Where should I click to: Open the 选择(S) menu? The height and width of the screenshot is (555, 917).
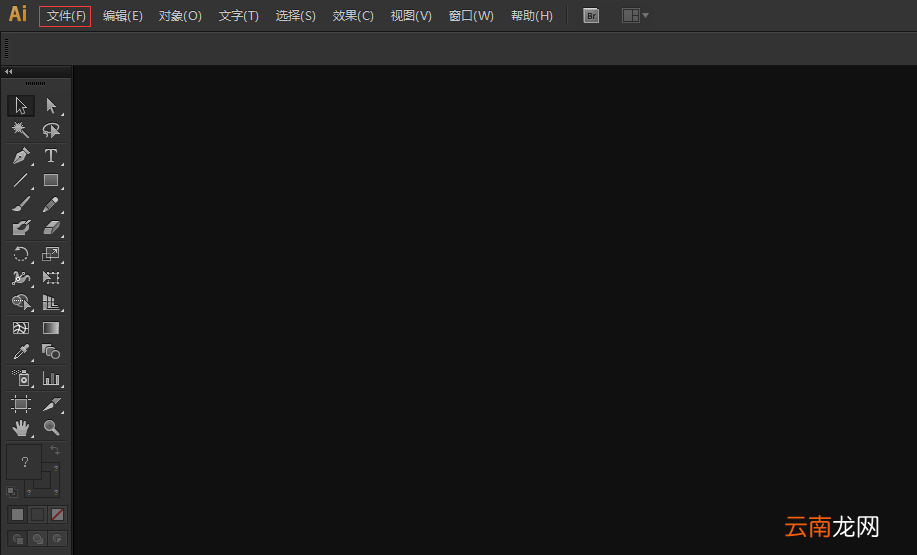point(295,16)
